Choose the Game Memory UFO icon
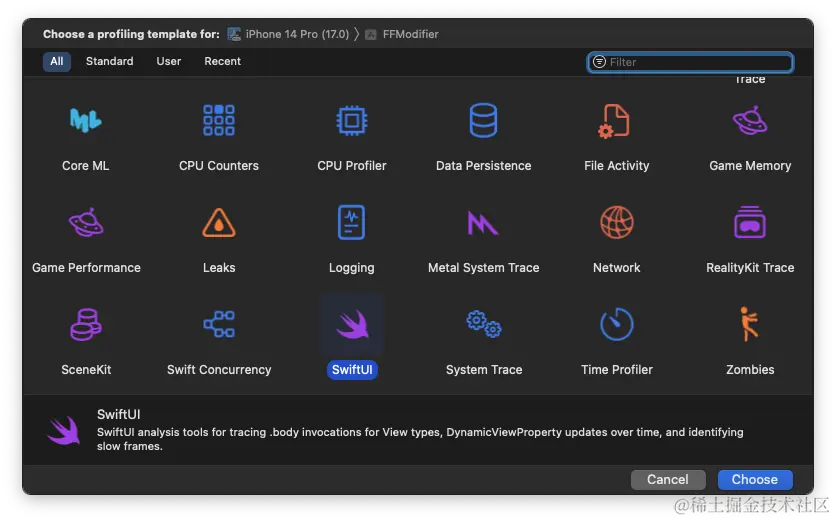 click(750, 121)
